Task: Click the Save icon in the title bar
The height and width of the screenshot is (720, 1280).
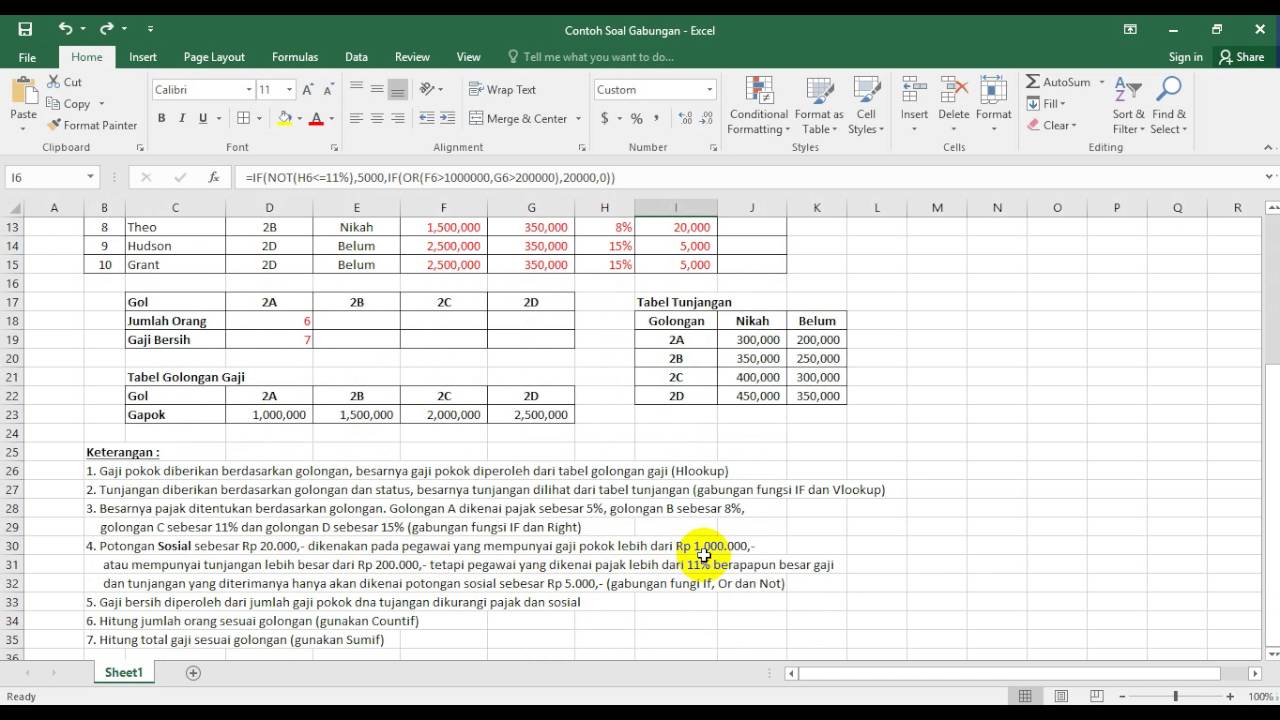Action: [25, 29]
